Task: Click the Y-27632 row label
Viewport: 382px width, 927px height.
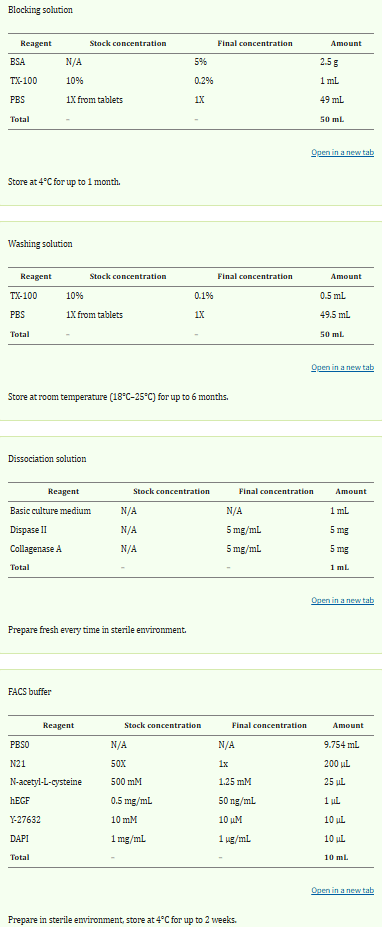Action: [23, 819]
